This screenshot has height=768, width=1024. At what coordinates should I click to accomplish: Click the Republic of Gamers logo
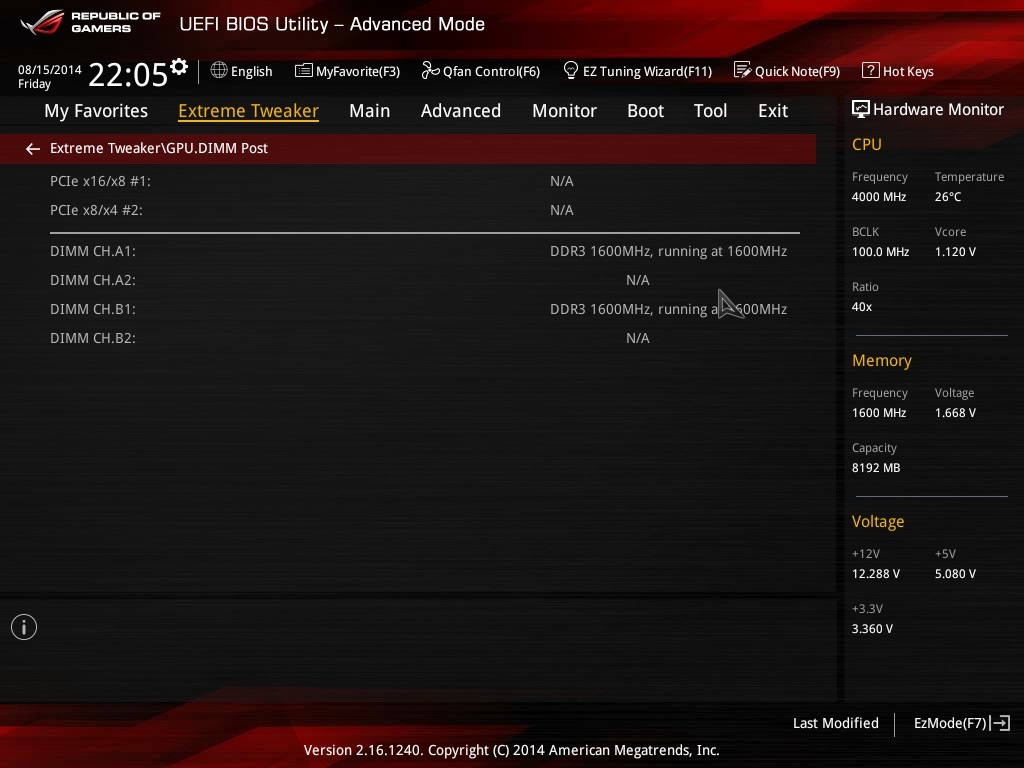point(90,22)
